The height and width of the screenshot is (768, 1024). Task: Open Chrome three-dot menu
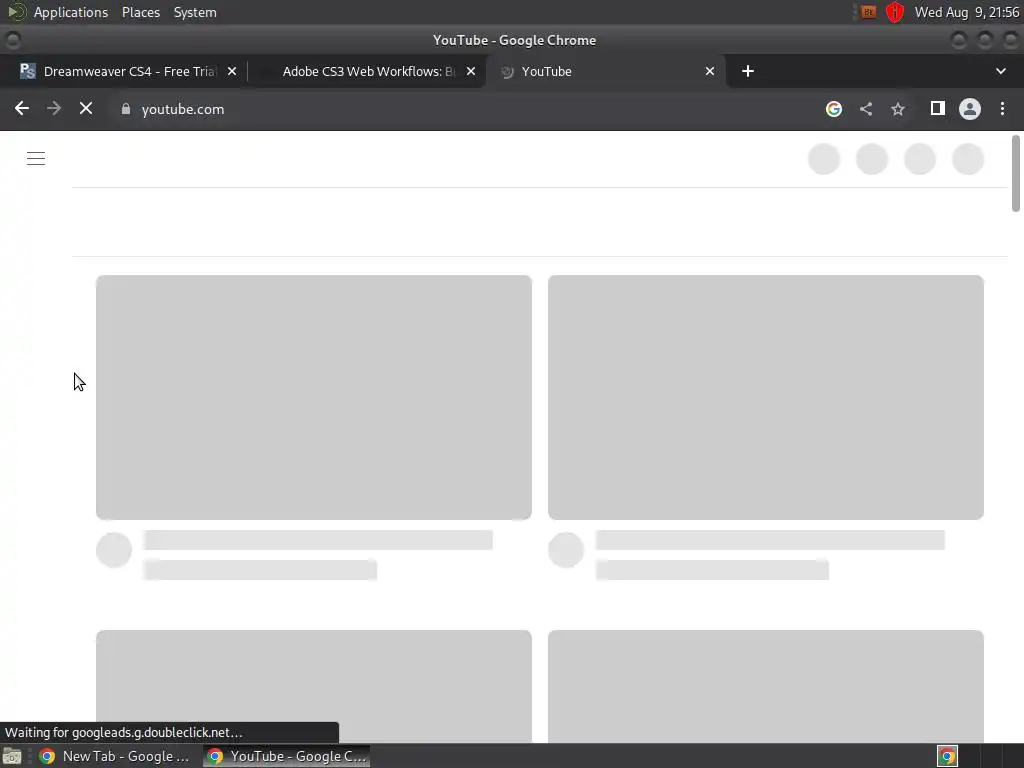click(x=1002, y=108)
